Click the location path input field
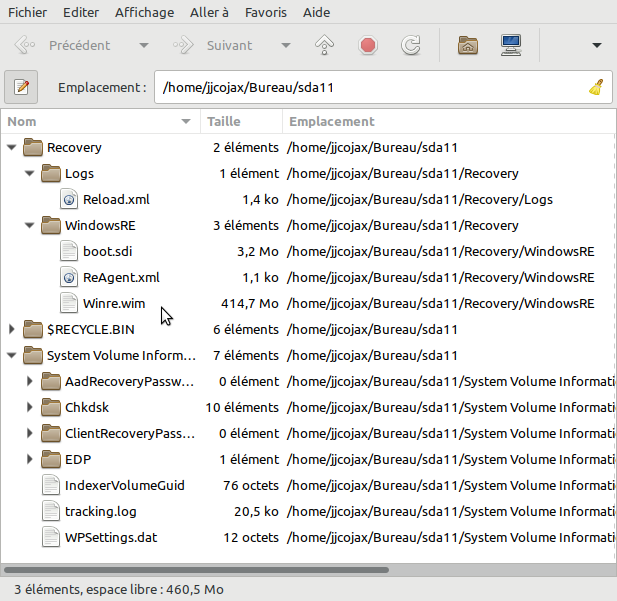 coord(383,87)
